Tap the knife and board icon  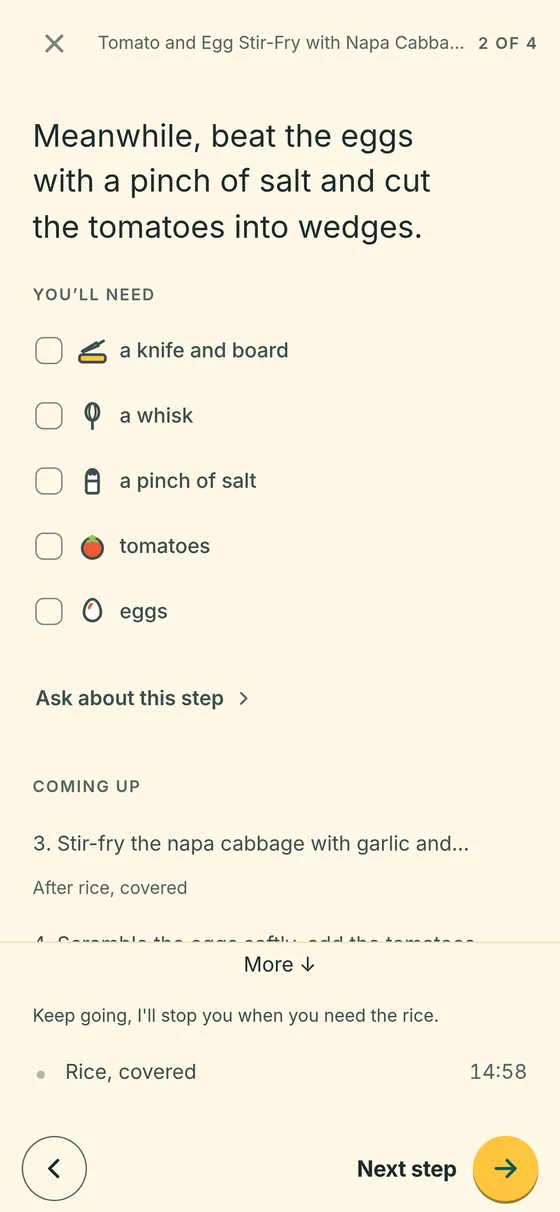point(92,351)
